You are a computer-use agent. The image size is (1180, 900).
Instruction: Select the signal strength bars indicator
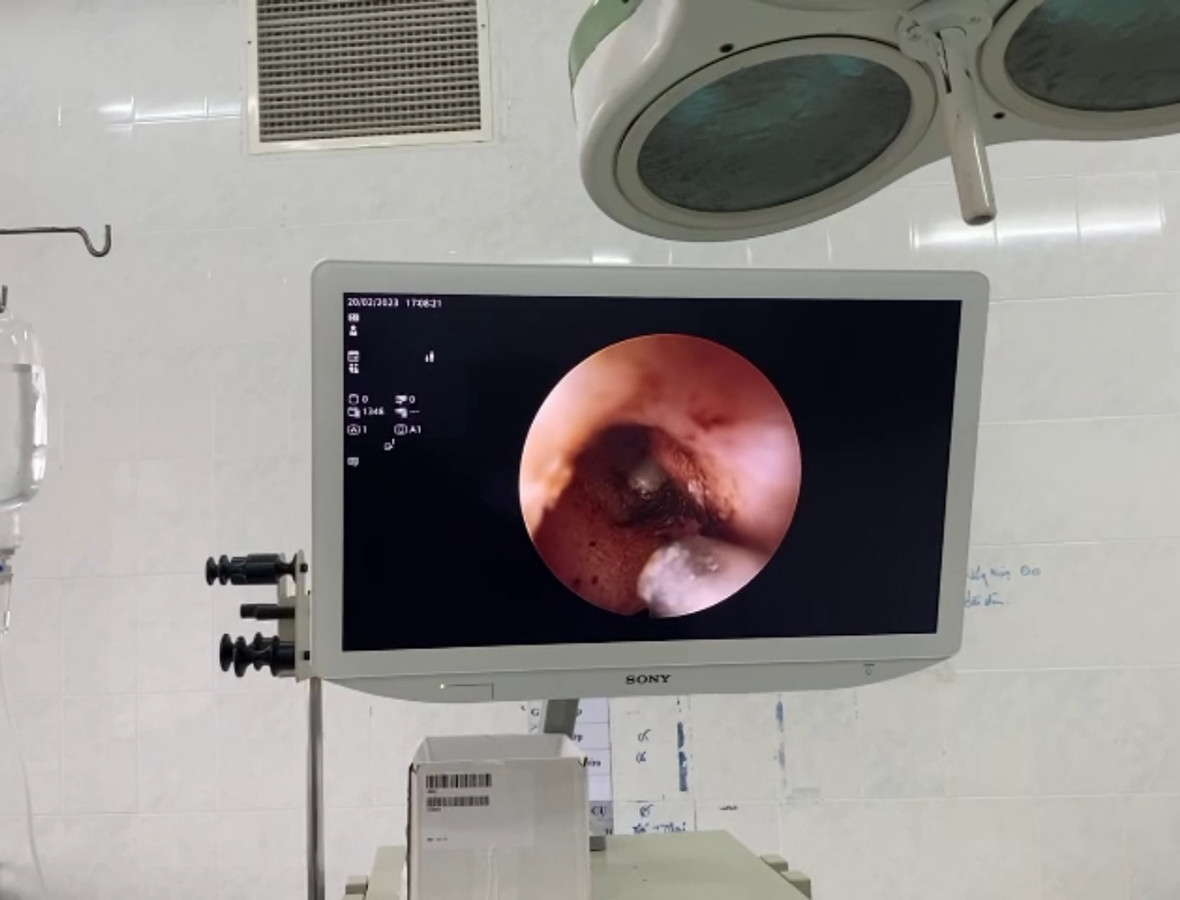[x=430, y=356]
